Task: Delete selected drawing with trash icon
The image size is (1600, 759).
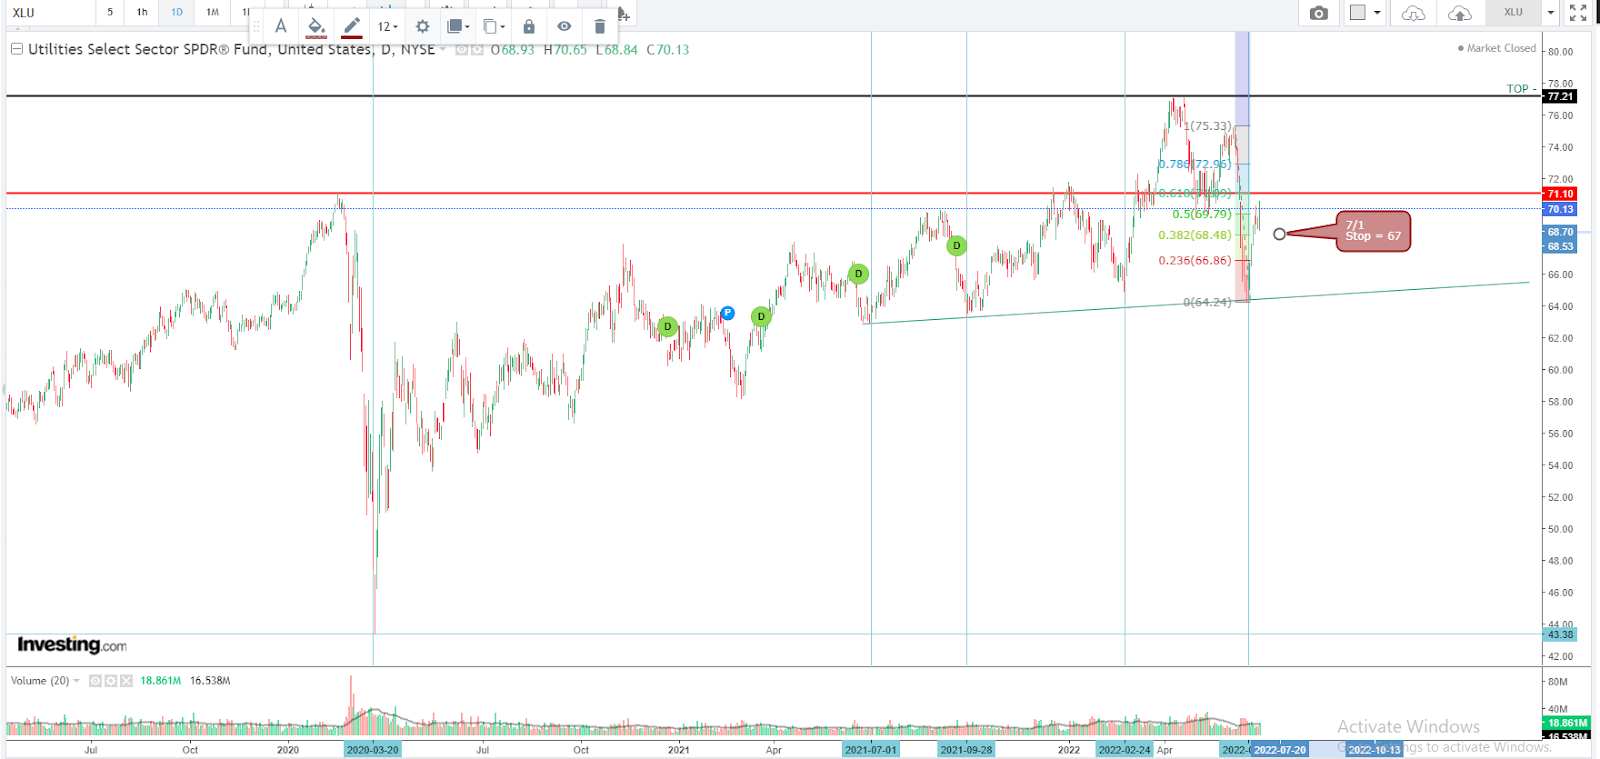Action: click(599, 27)
